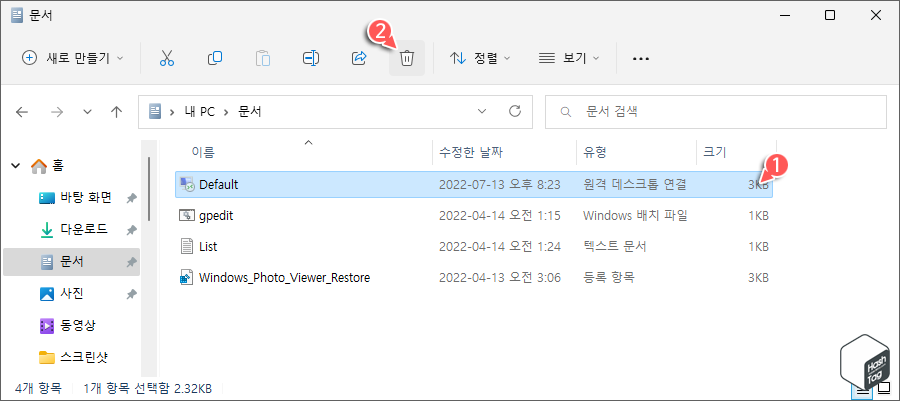Select the List file name
This screenshot has width=900, height=401.
tap(208, 247)
